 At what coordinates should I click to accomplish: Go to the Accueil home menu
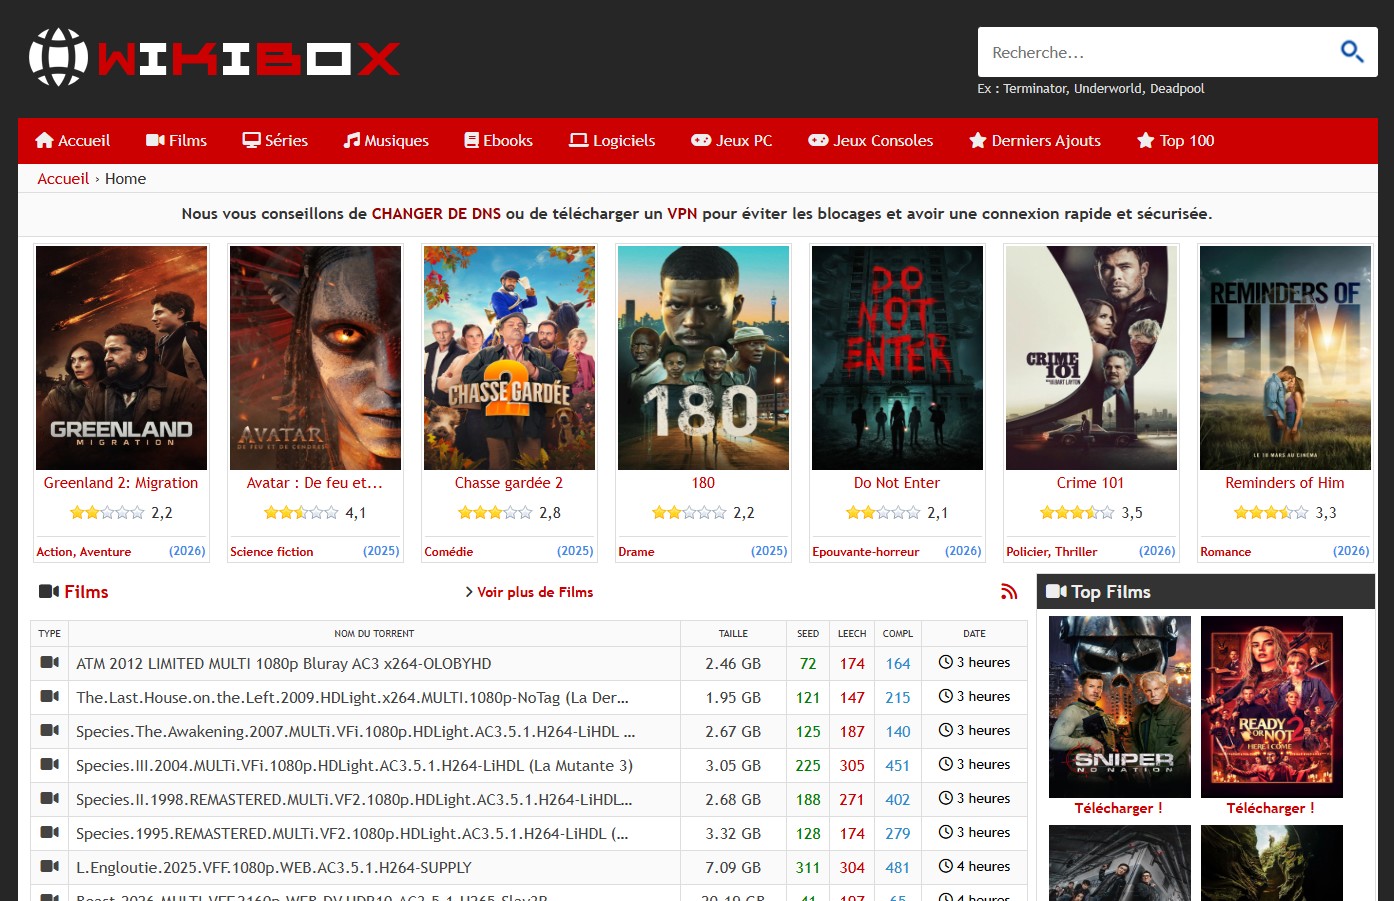tap(72, 141)
